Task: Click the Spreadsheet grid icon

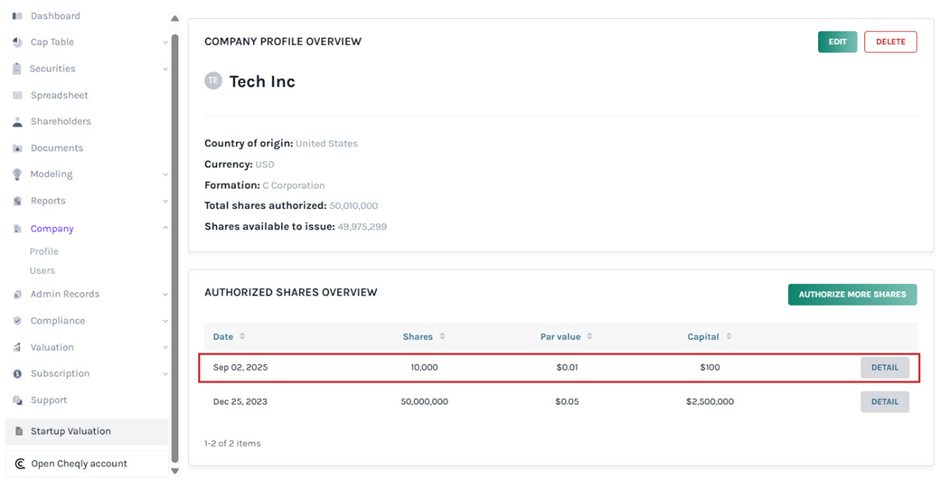Action: coord(17,95)
